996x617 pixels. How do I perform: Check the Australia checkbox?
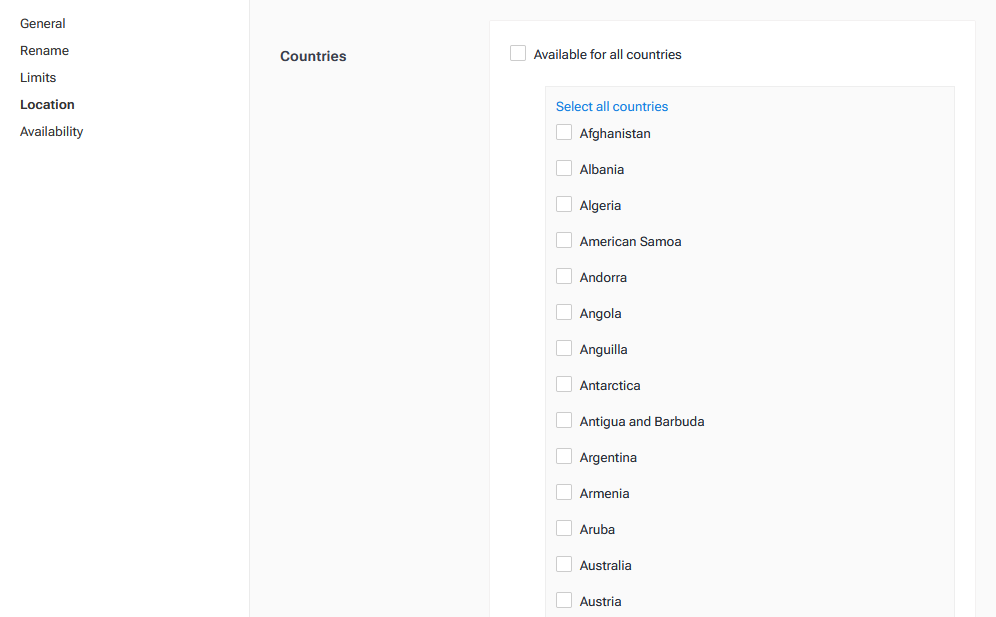(x=564, y=564)
